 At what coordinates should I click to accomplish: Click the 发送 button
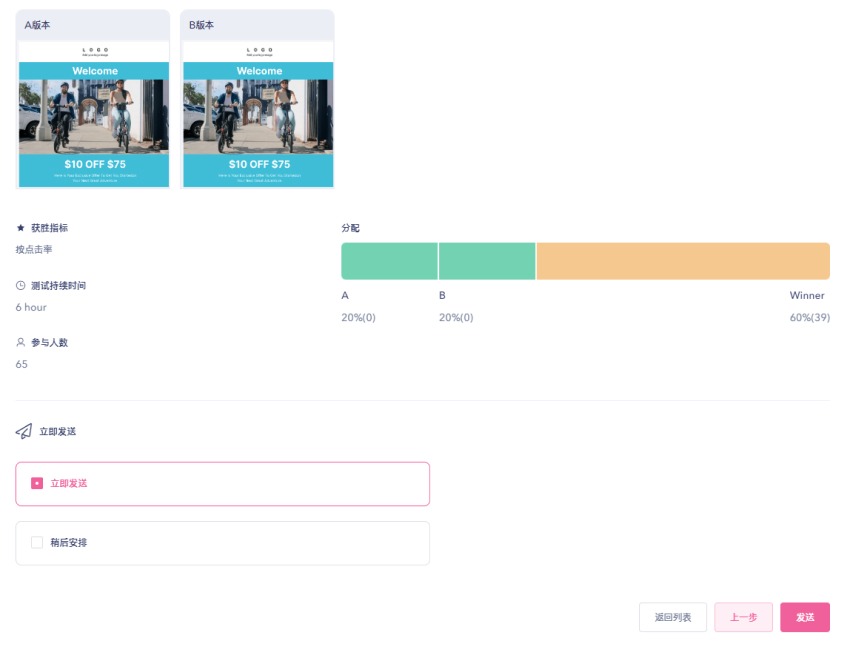click(x=804, y=618)
